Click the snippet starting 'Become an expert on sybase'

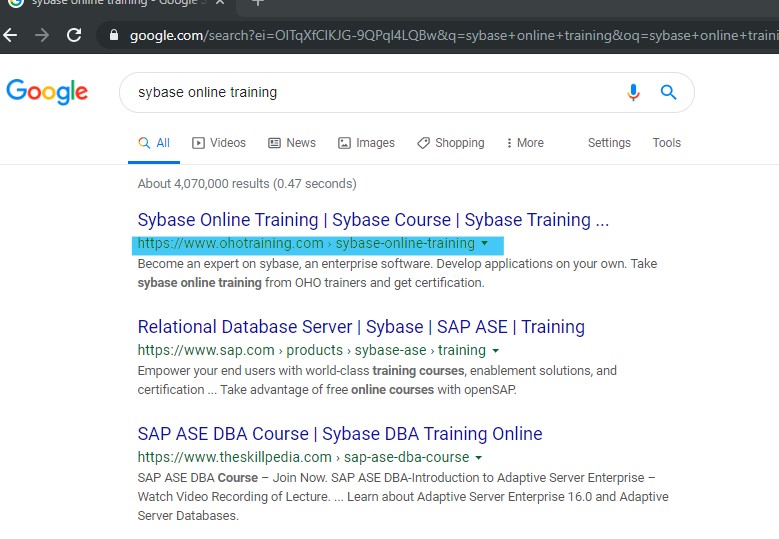(x=397, y=273)
